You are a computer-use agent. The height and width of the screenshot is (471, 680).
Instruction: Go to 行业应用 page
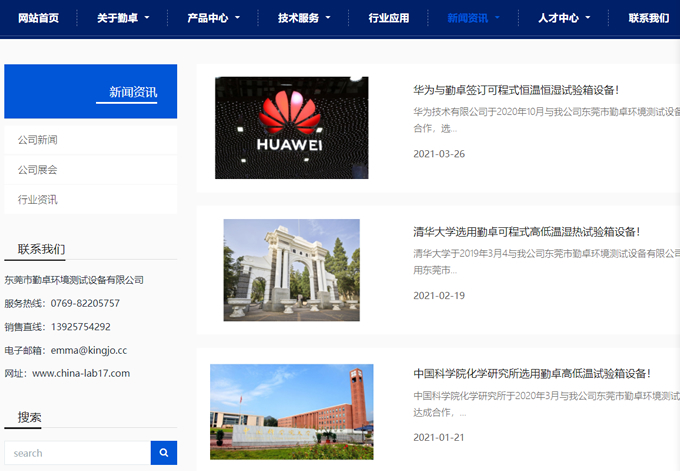389,18
